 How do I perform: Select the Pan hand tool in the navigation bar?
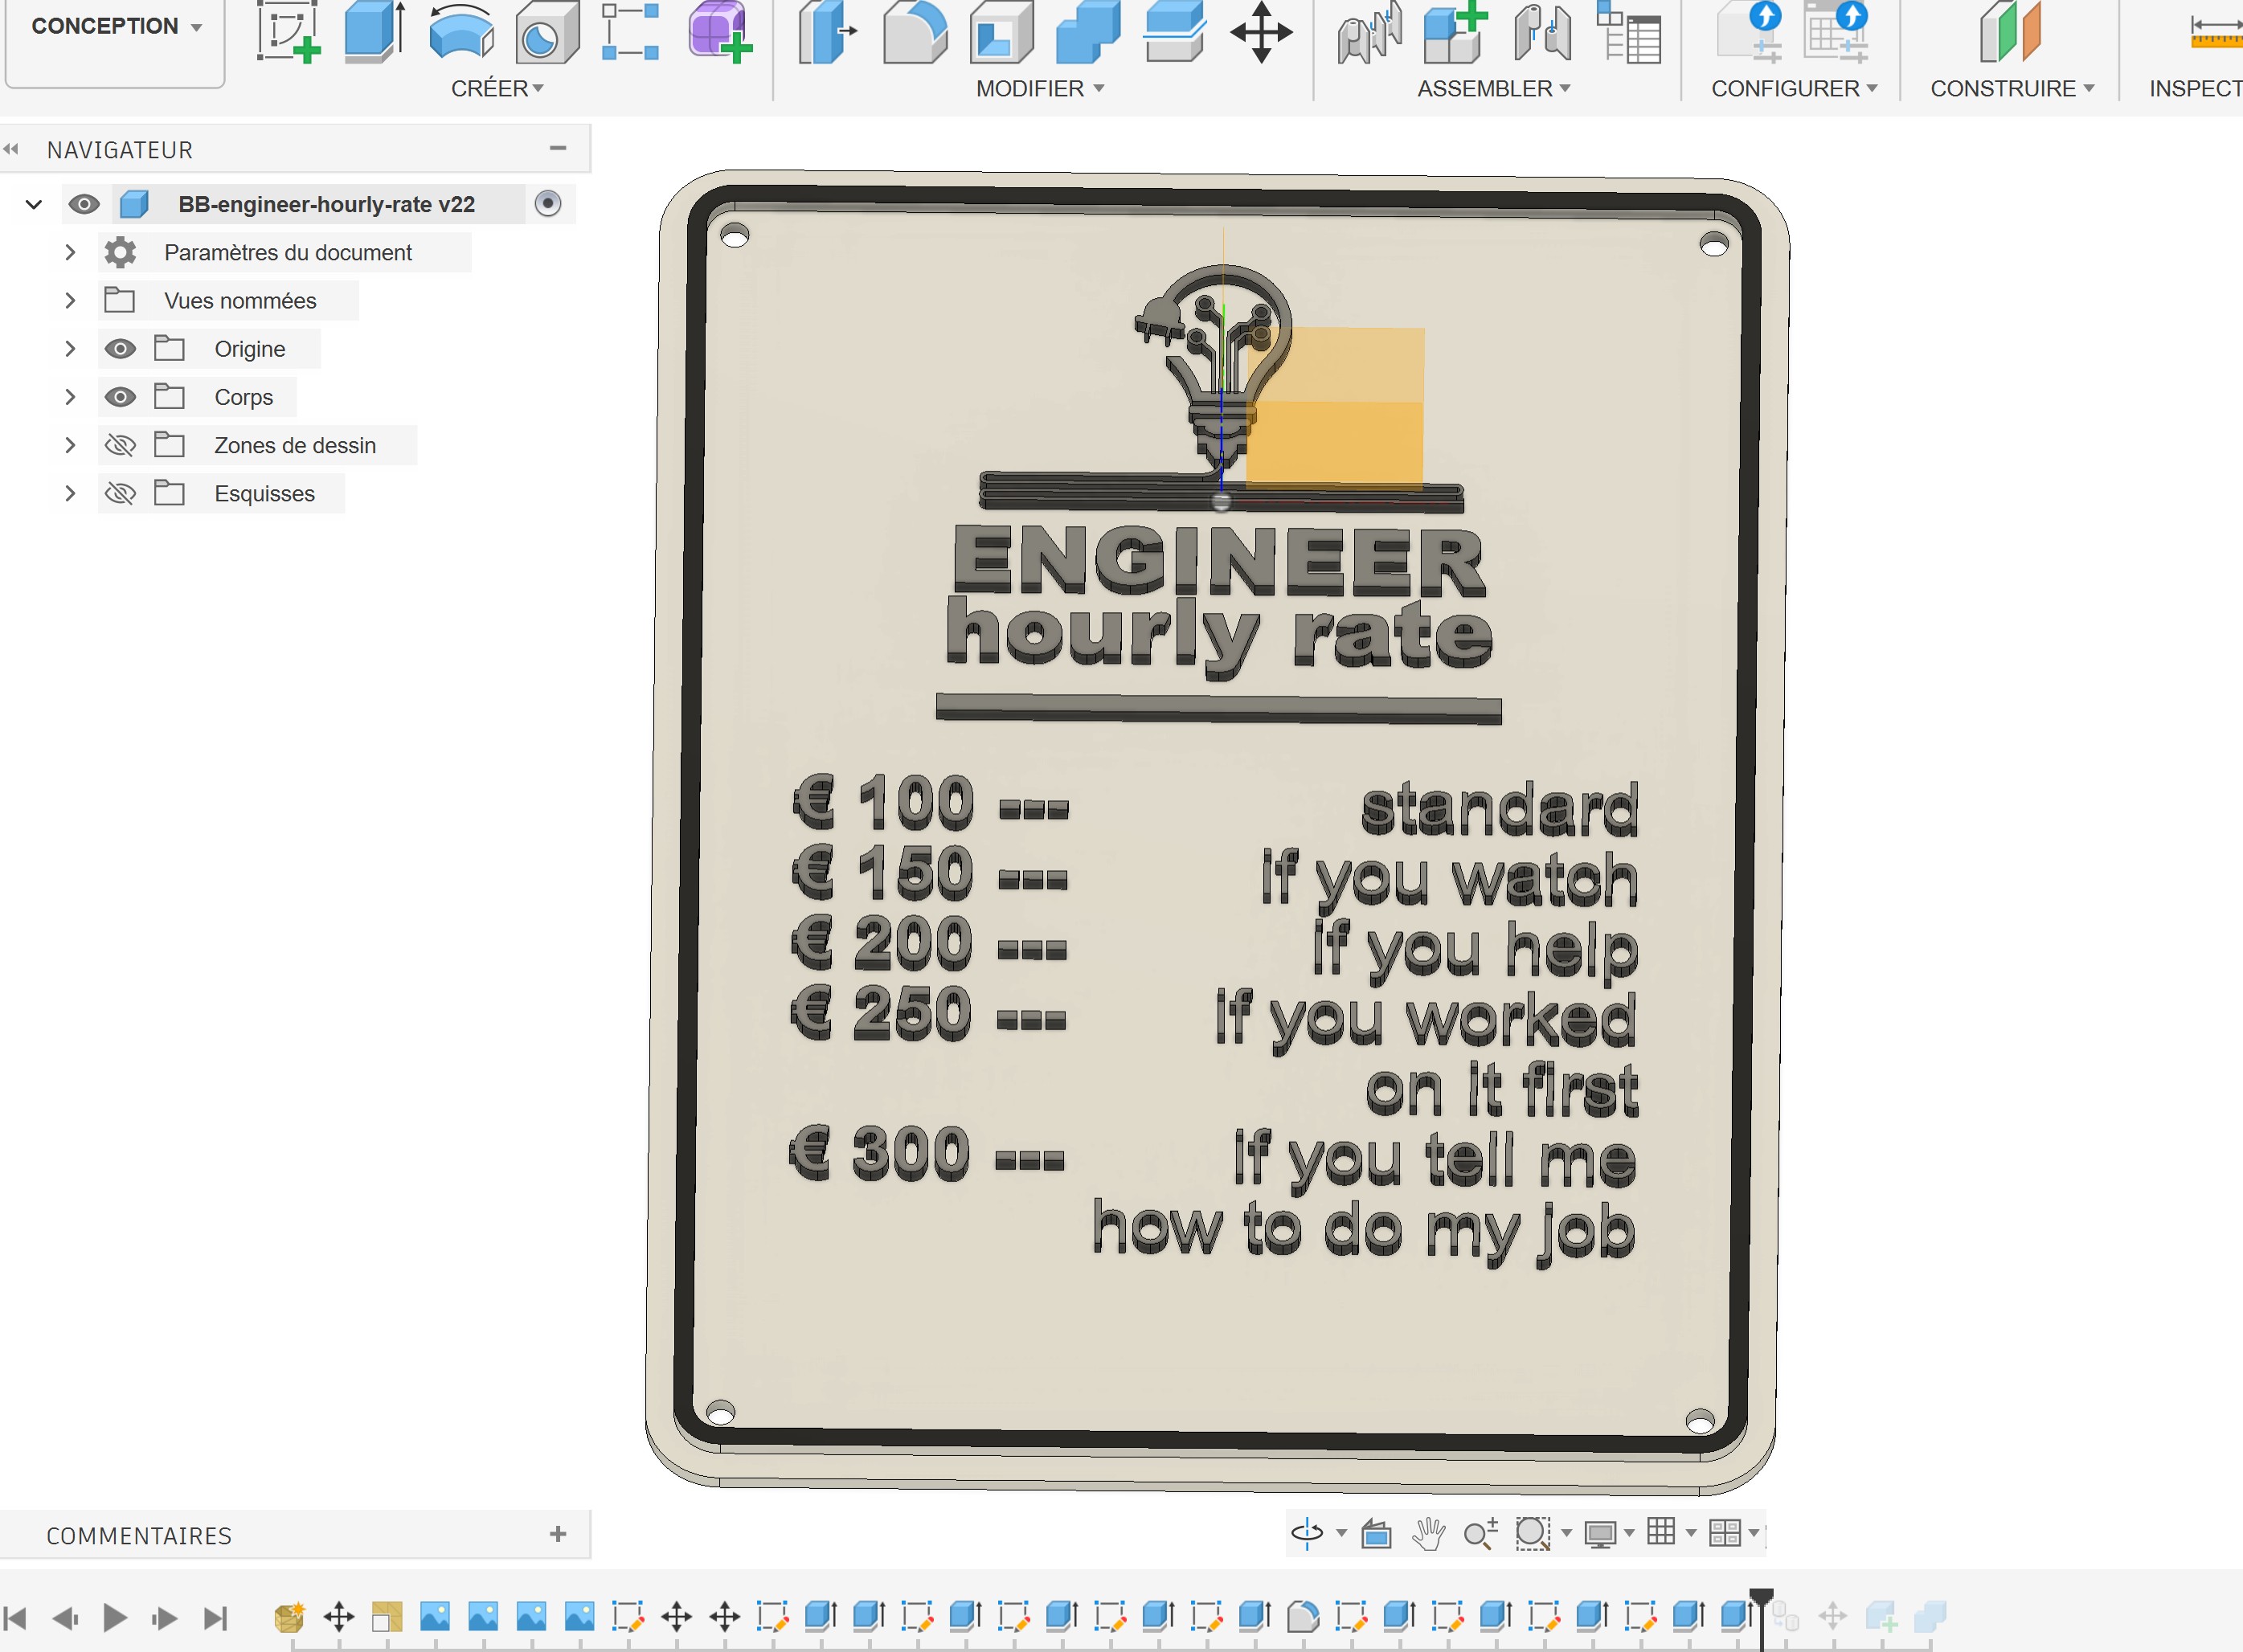pos(1428,1533)
